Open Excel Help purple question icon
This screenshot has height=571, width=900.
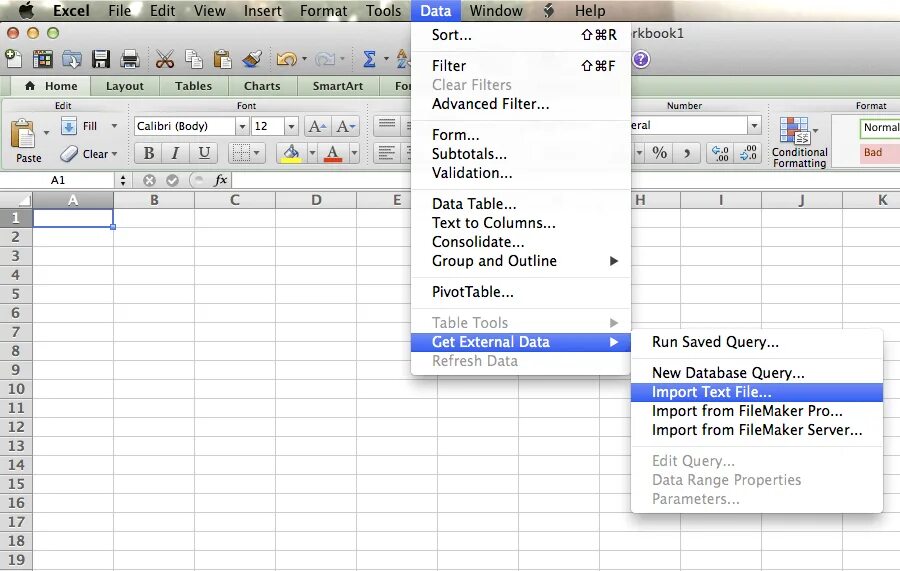[641, 59]
